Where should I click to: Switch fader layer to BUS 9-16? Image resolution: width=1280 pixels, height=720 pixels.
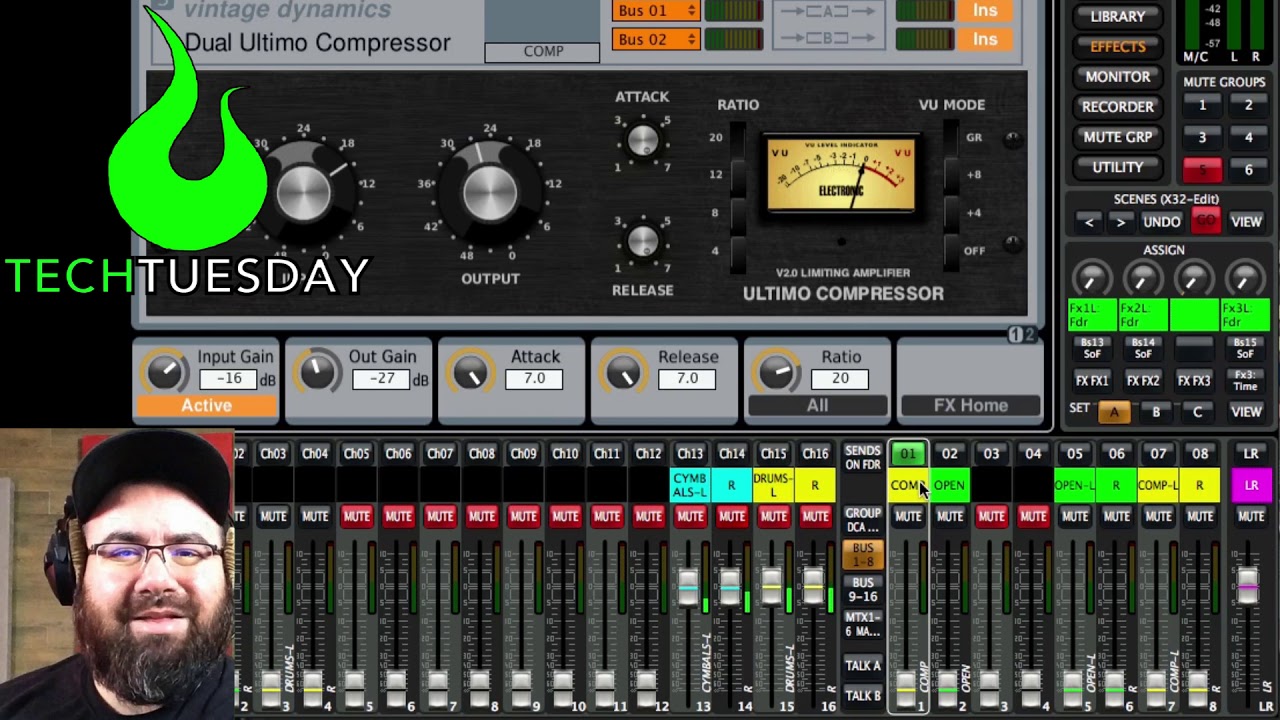862,590
